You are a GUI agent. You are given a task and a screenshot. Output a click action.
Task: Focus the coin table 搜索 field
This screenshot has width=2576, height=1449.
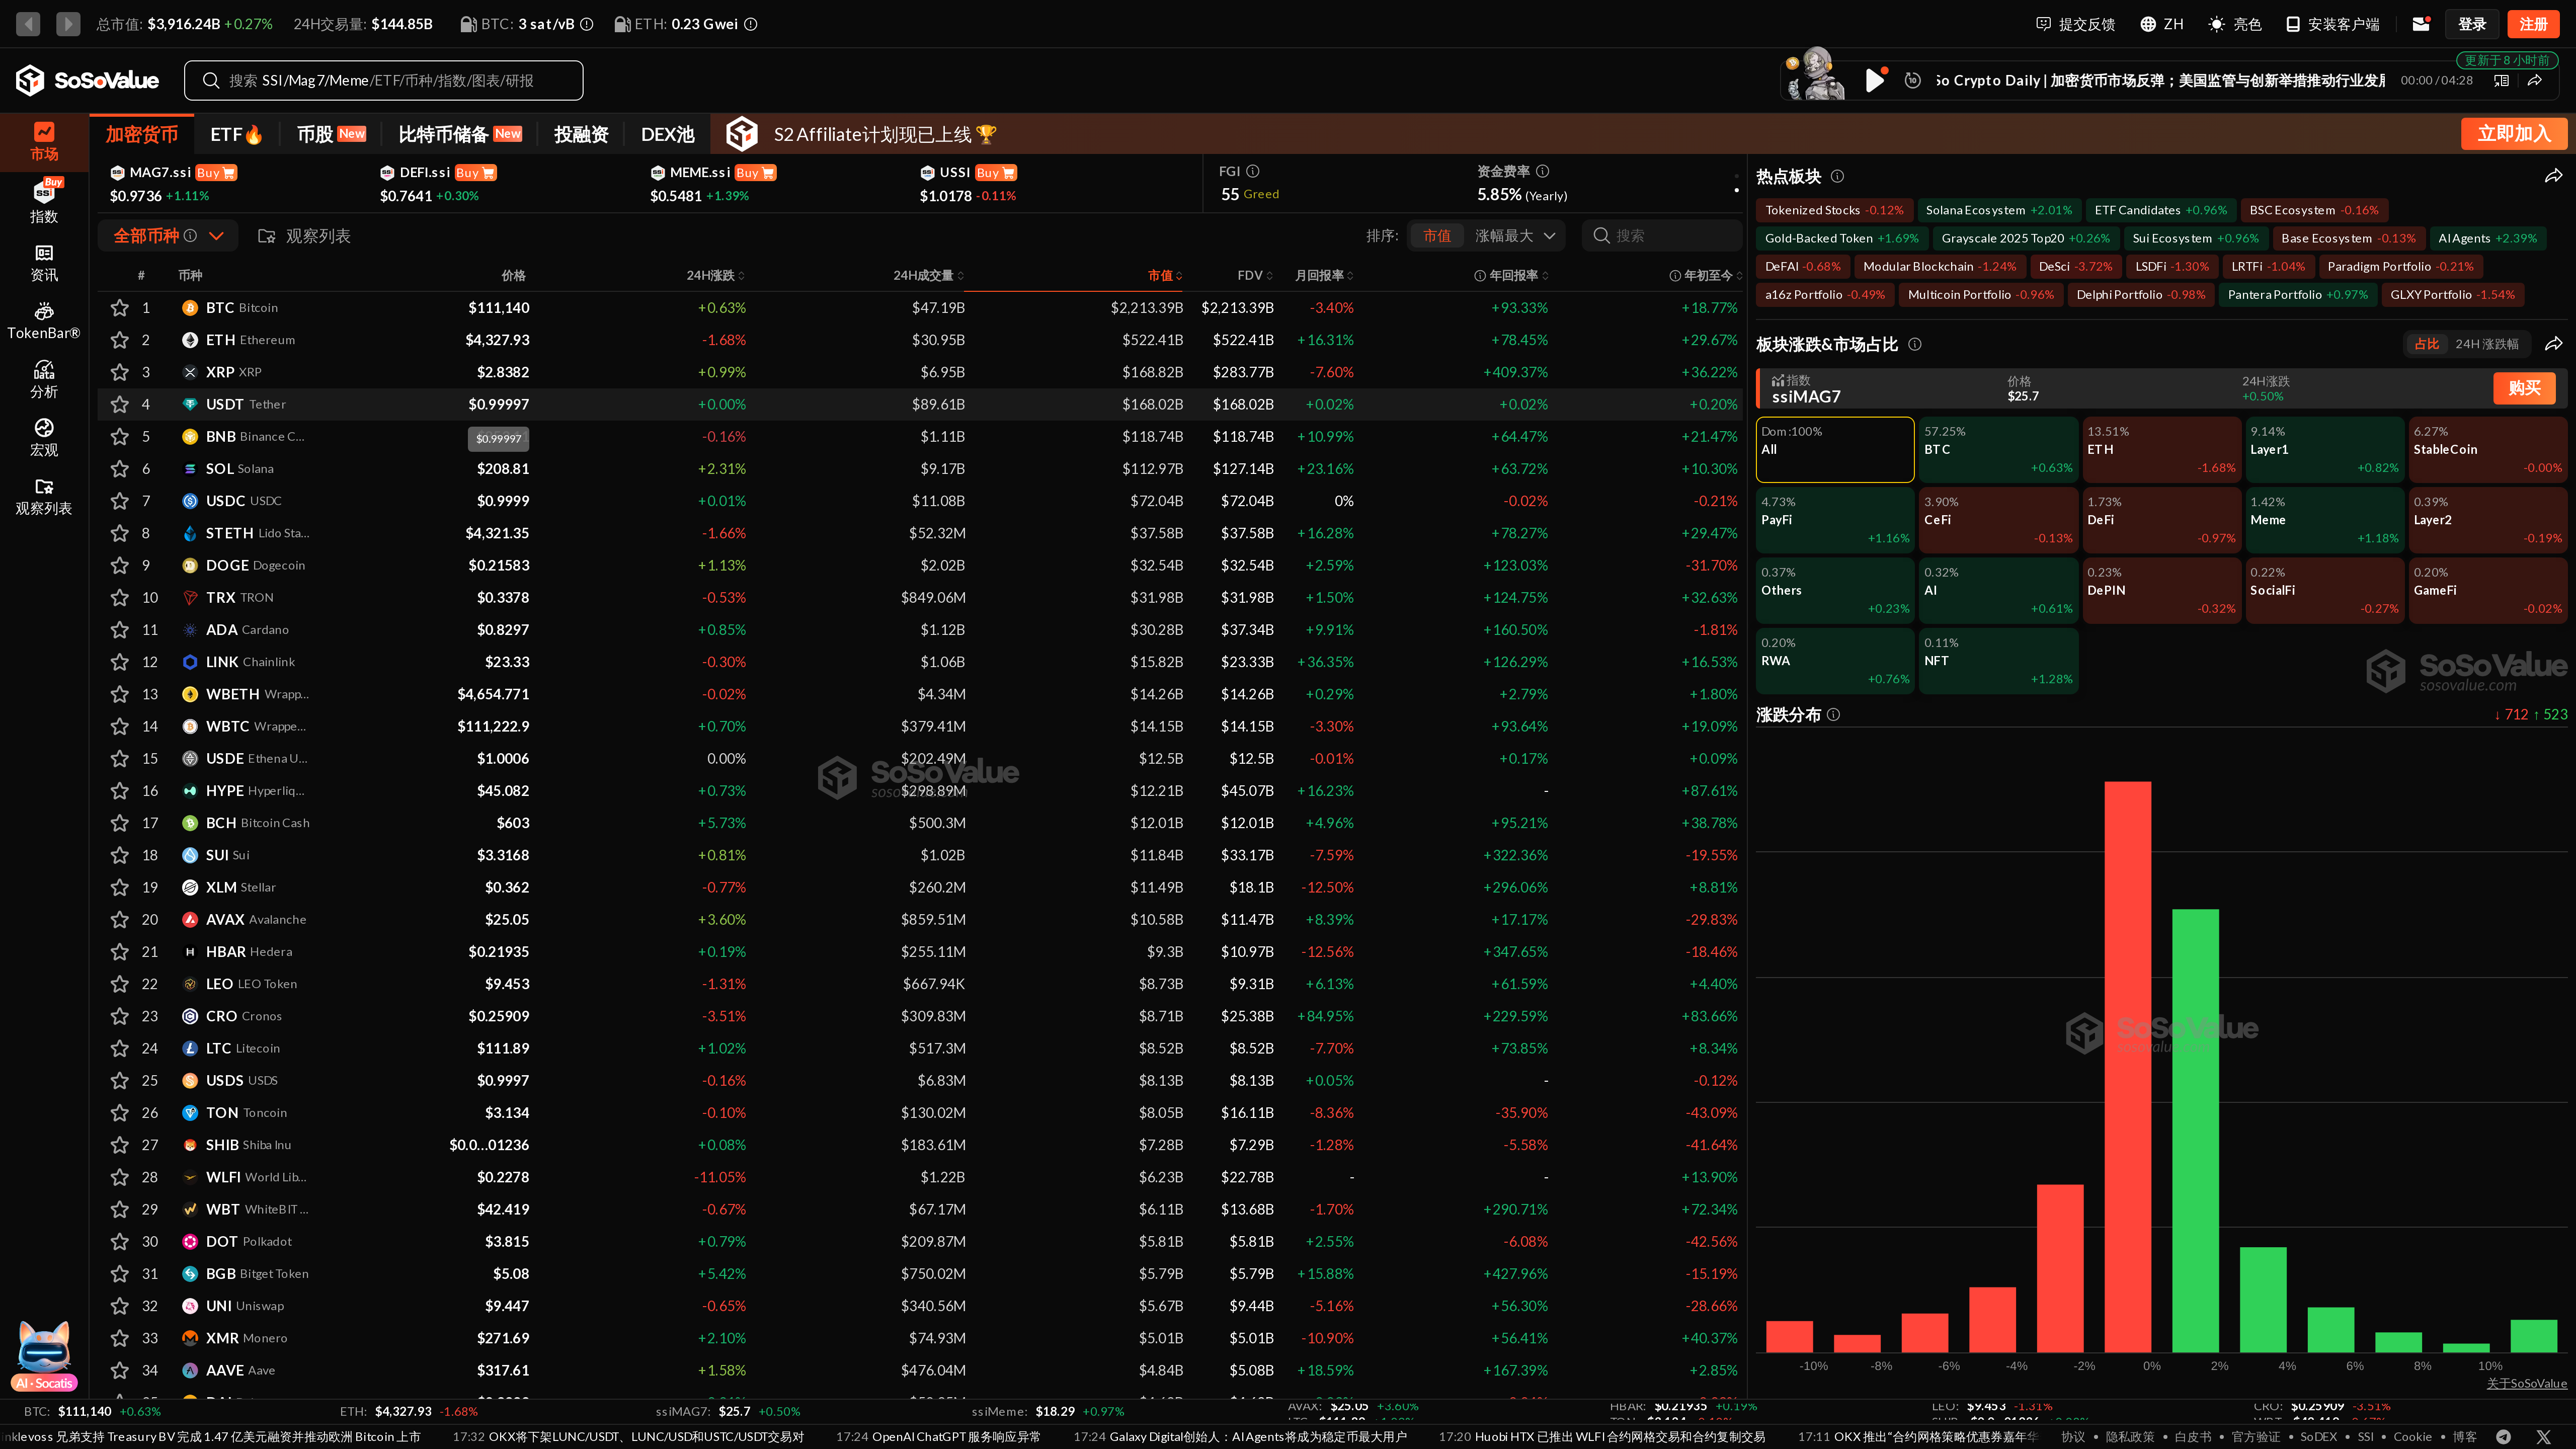click(1662, 236)
